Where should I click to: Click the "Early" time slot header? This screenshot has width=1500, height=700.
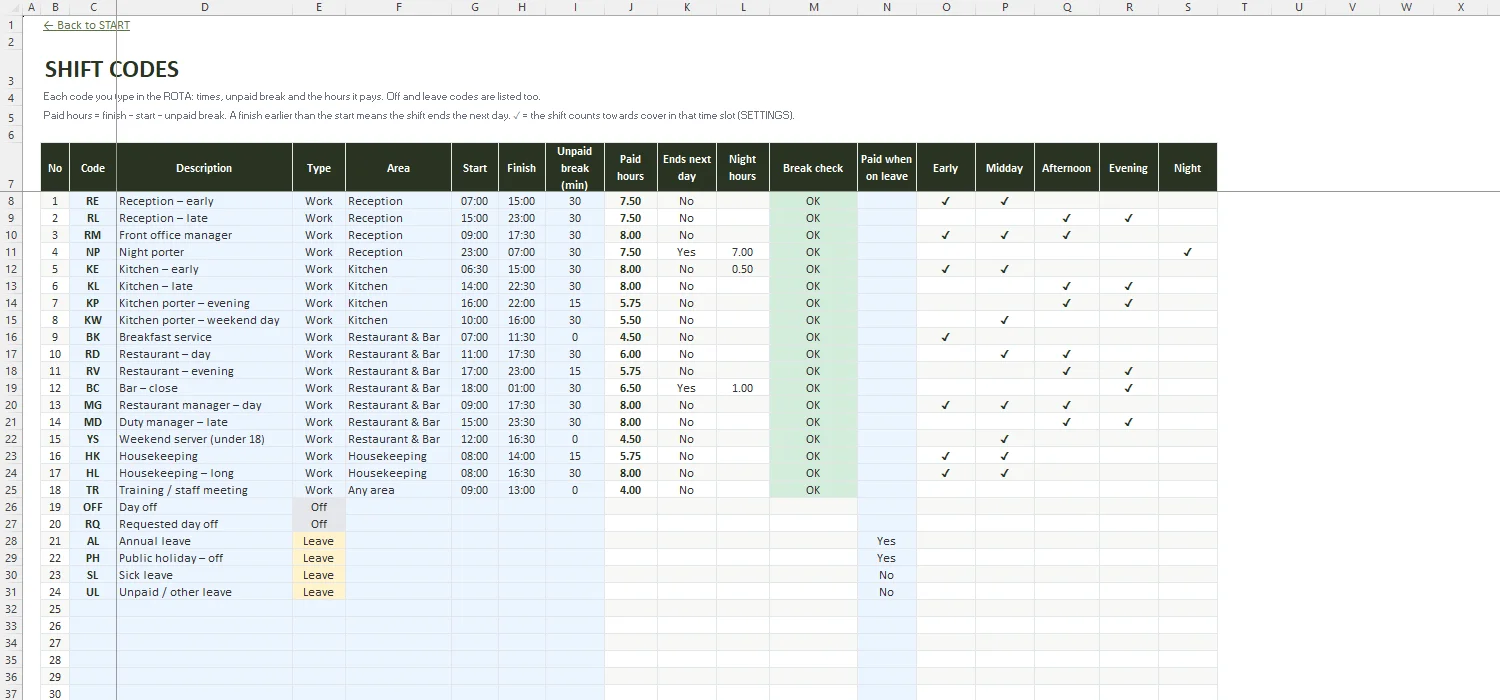tap(946, 167)
